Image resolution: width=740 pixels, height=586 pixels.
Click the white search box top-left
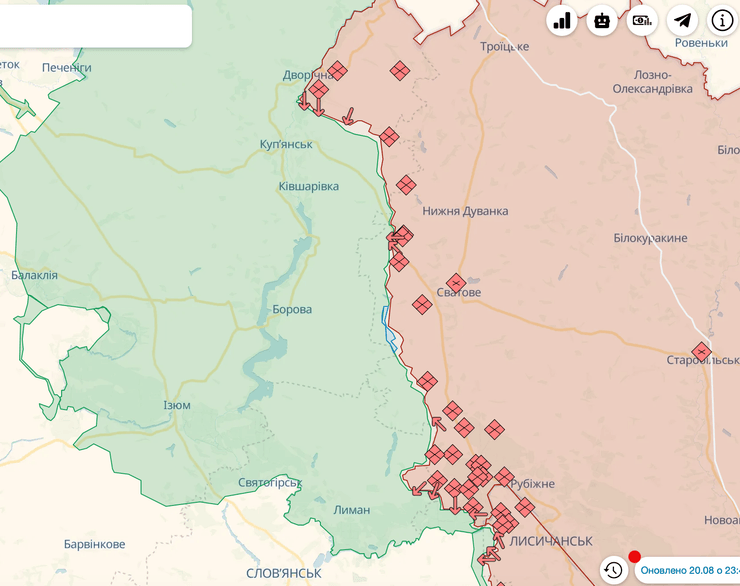(x=95, y=26)
